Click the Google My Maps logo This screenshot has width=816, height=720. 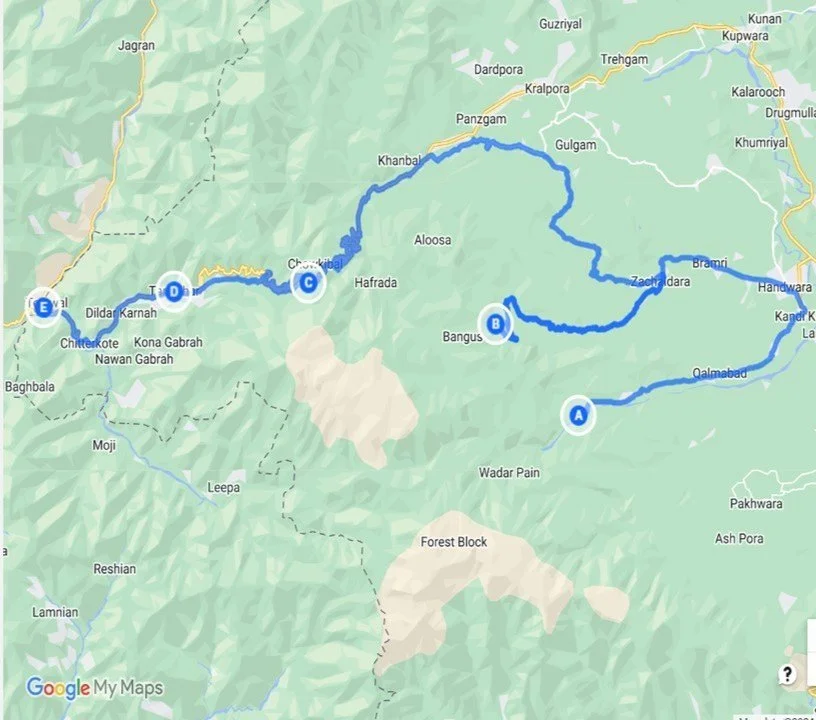[x=95, y=688]
